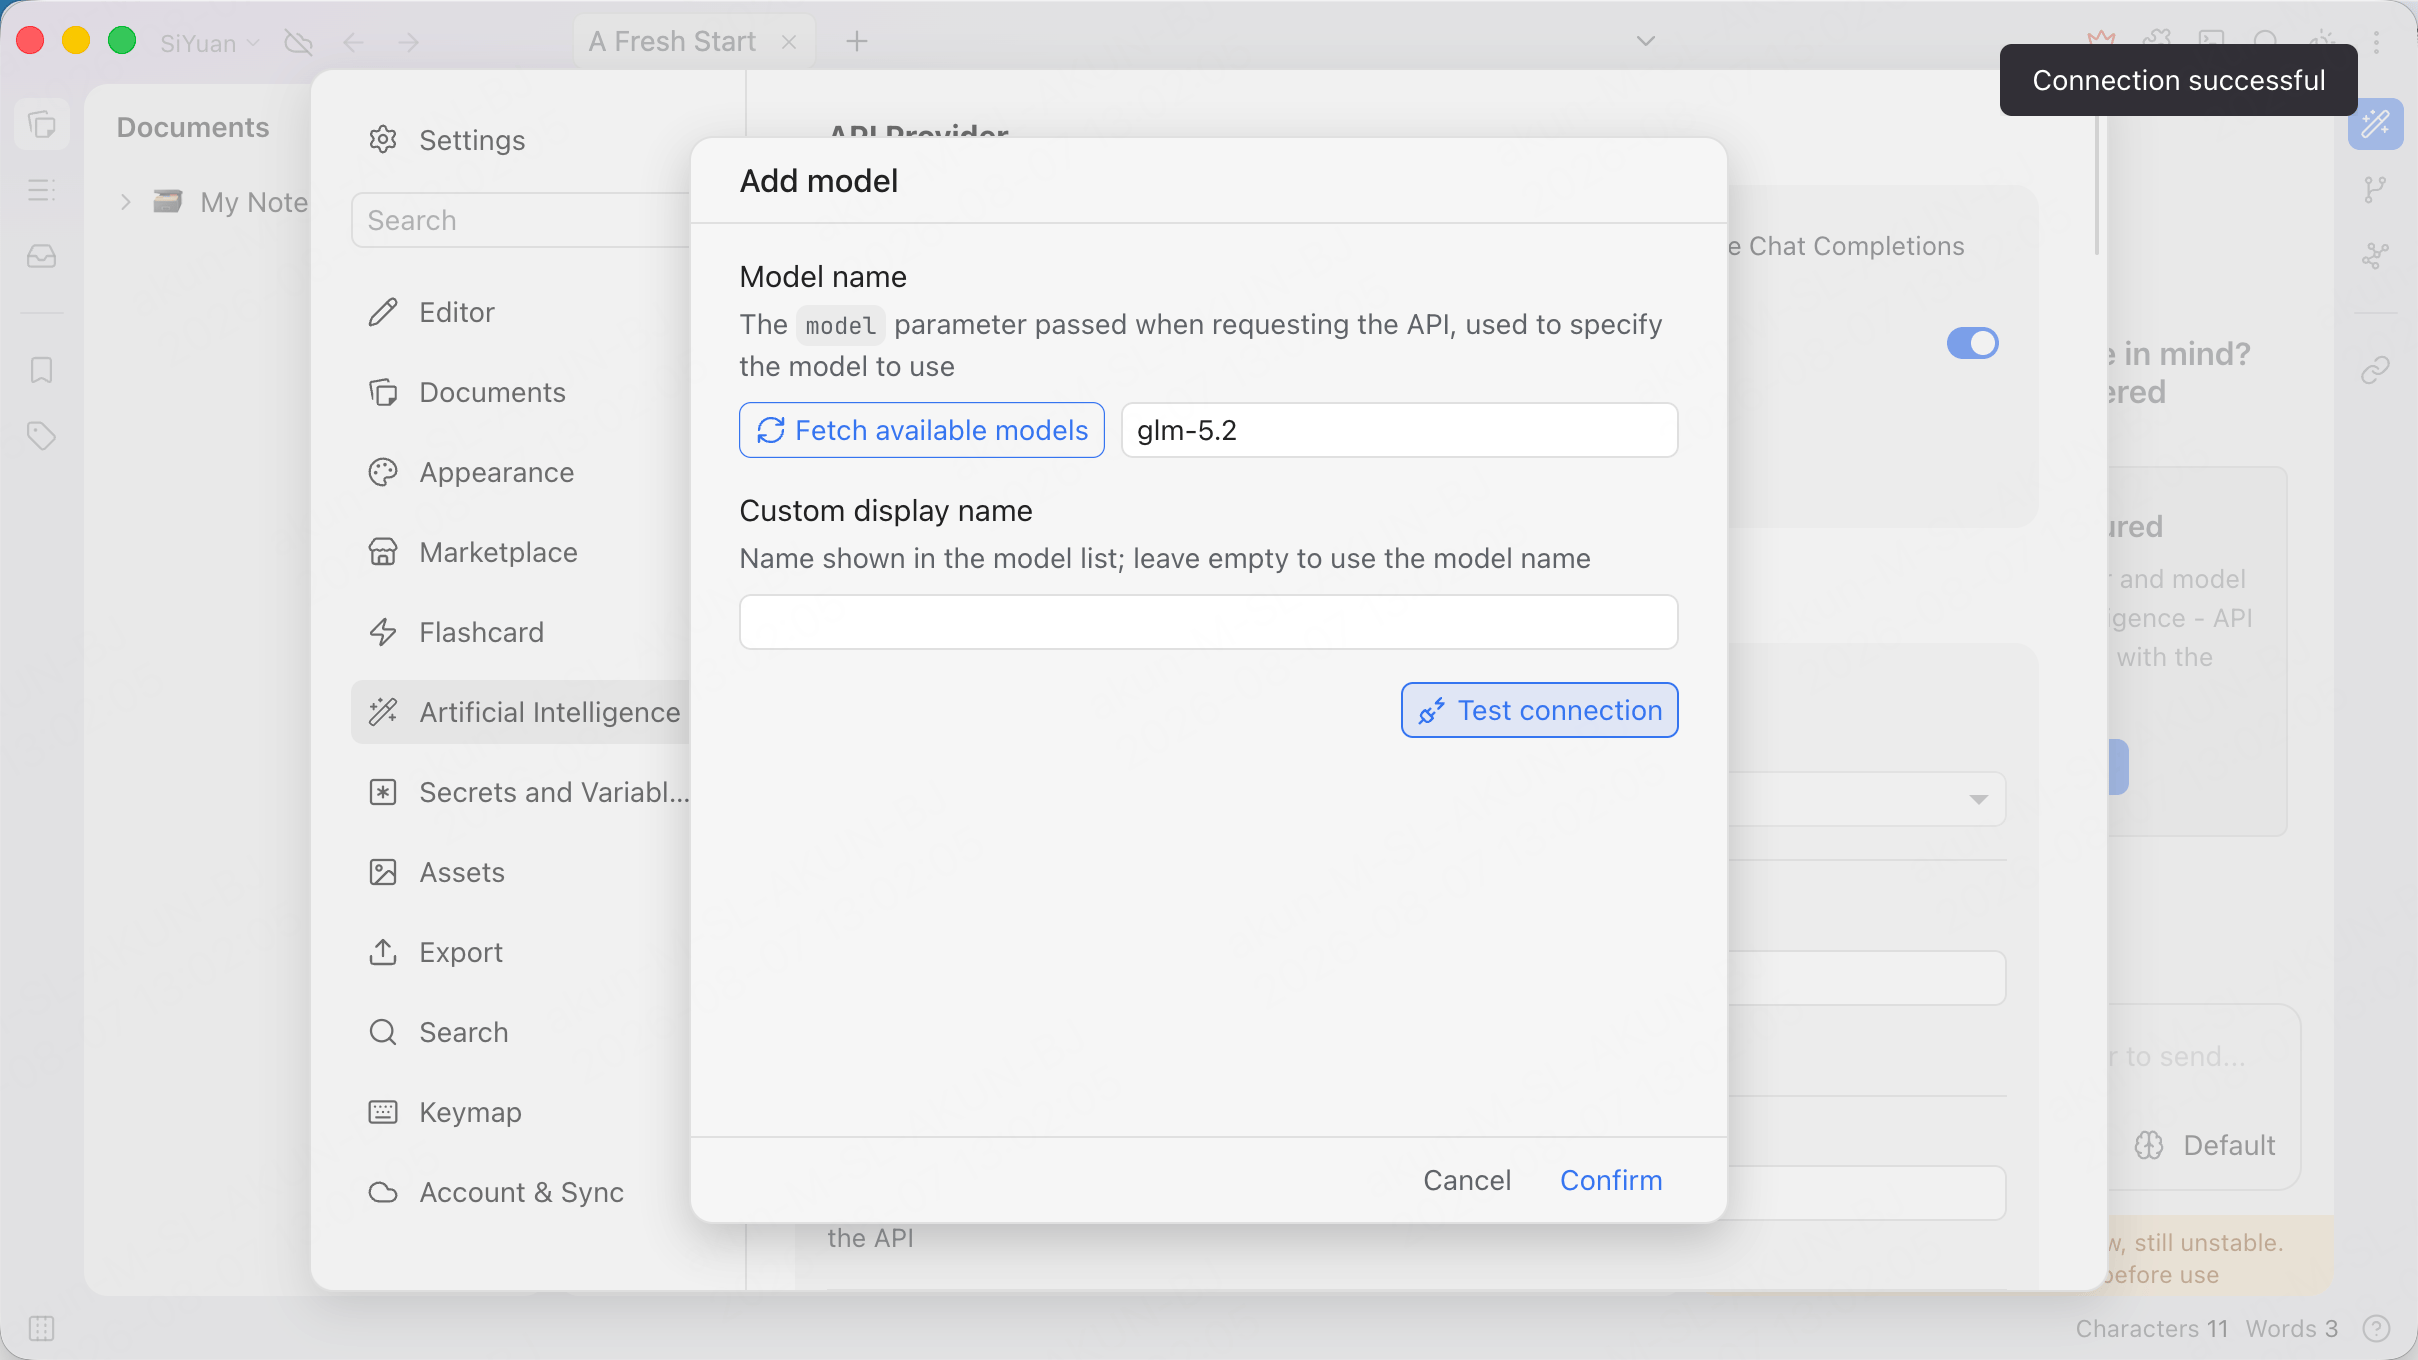Open the tab list chevron in the title bar
Image resolution: width=2418 pixels, height=1360 pixels.
pos(1646,41)
